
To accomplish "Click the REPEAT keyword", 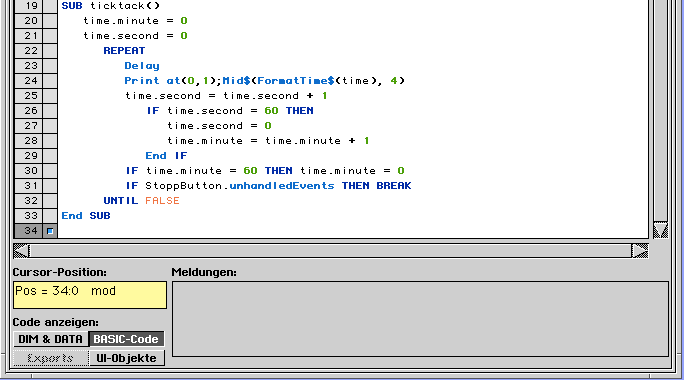I will 124,51.
